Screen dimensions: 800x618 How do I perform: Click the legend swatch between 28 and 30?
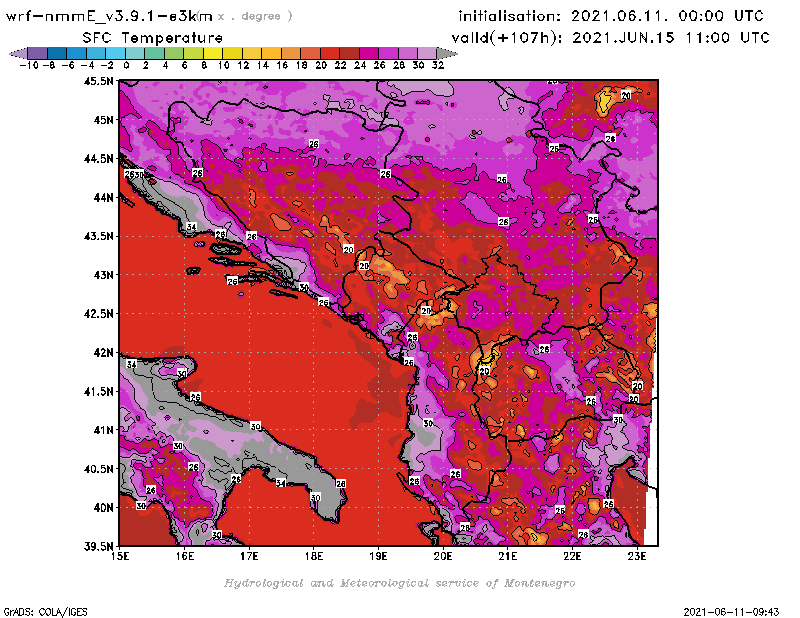coord(408,53)
